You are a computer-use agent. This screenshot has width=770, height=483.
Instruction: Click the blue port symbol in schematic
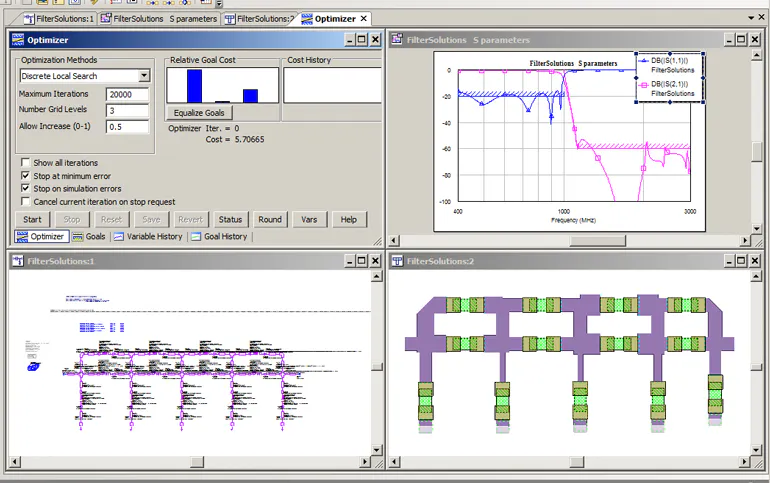33,366
